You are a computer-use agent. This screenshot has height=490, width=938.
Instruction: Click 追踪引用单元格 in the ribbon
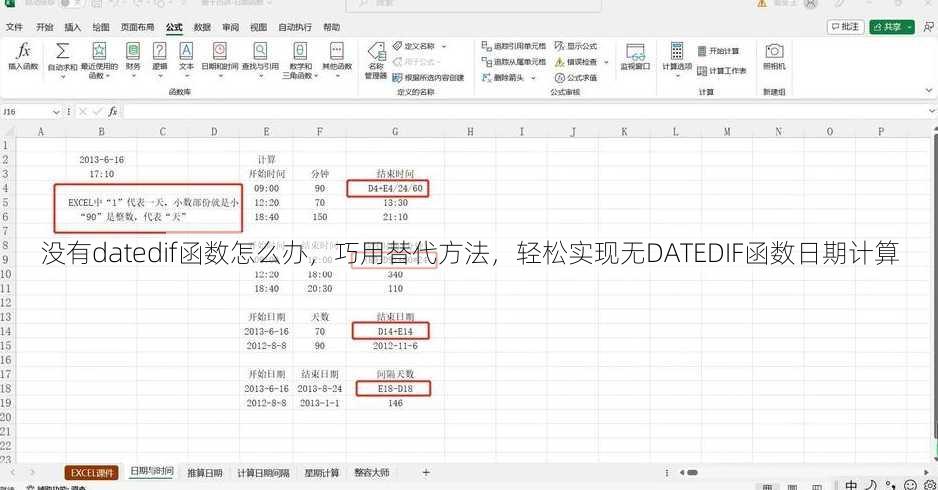[x=514, y=46]
